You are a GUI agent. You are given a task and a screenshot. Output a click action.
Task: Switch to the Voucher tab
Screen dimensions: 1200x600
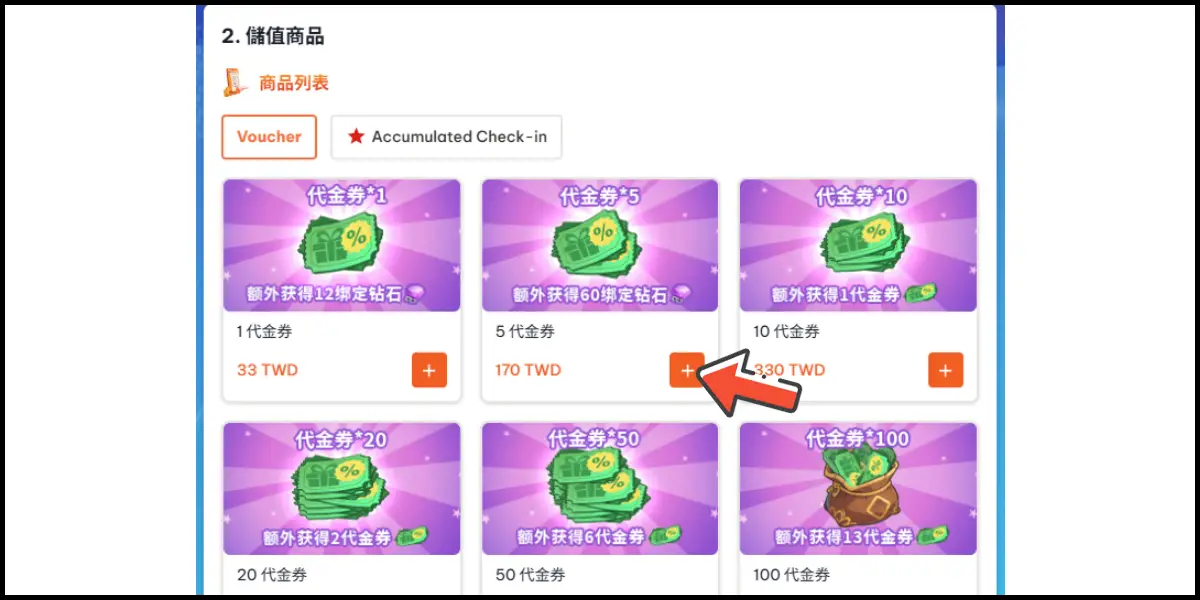[269, 137]
